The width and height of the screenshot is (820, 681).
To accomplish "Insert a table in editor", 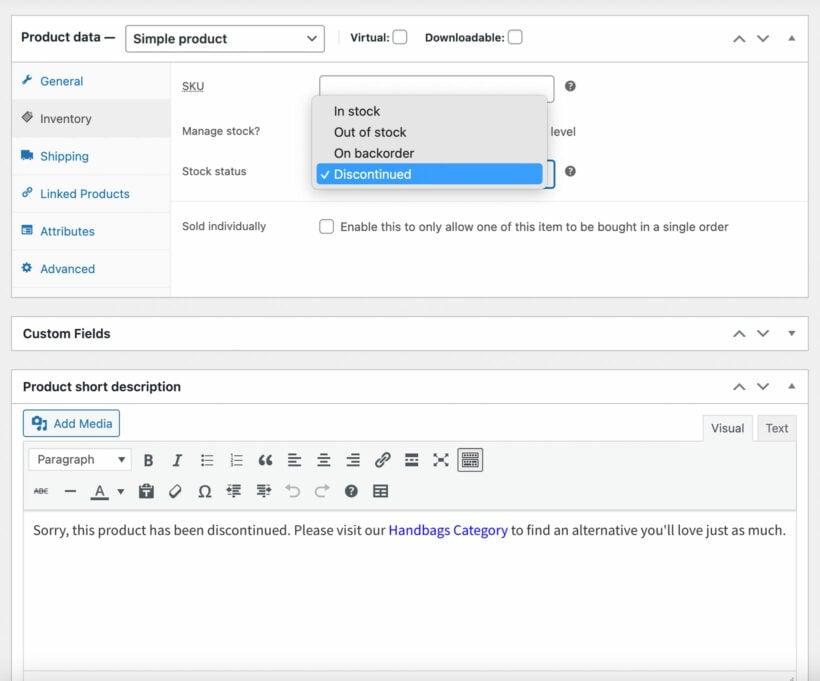I will coord(381,491).
